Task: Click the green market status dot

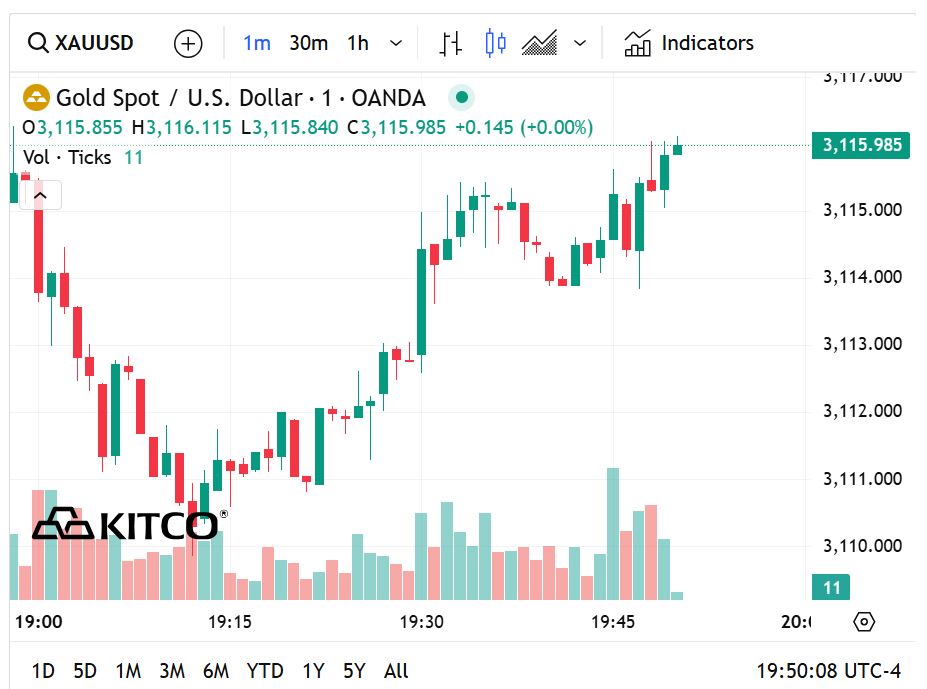Action: (462, 97)
